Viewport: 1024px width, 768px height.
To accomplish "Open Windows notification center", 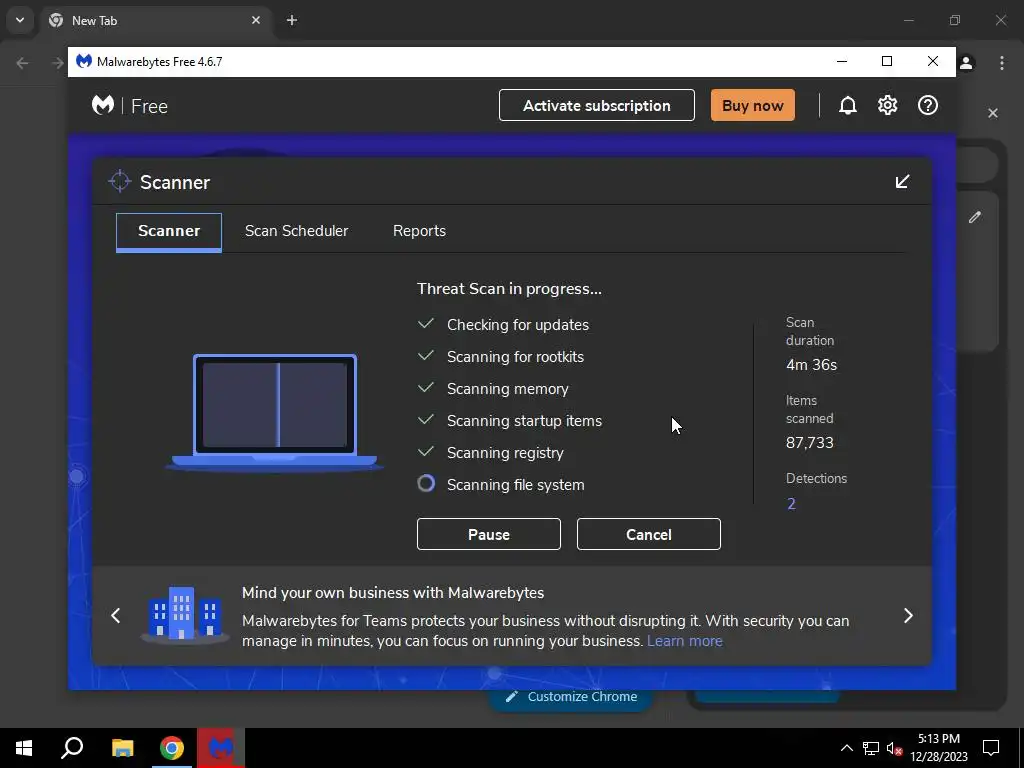I will [991, 748].
